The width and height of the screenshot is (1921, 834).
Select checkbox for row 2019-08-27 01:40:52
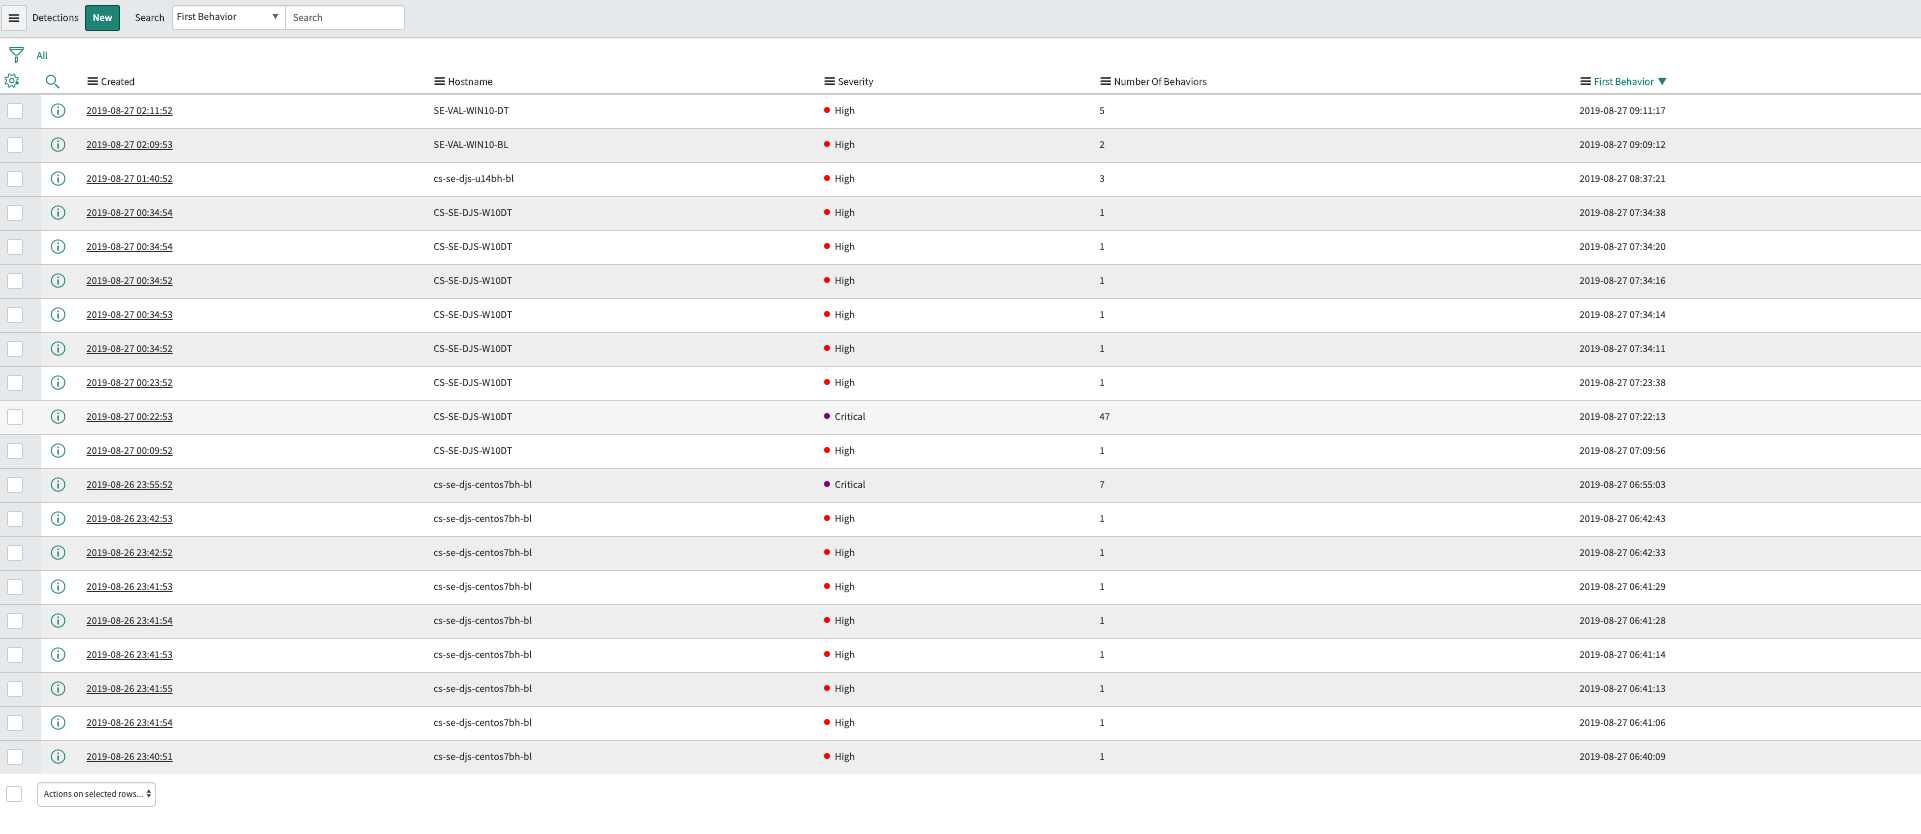[x=15, y=179]
